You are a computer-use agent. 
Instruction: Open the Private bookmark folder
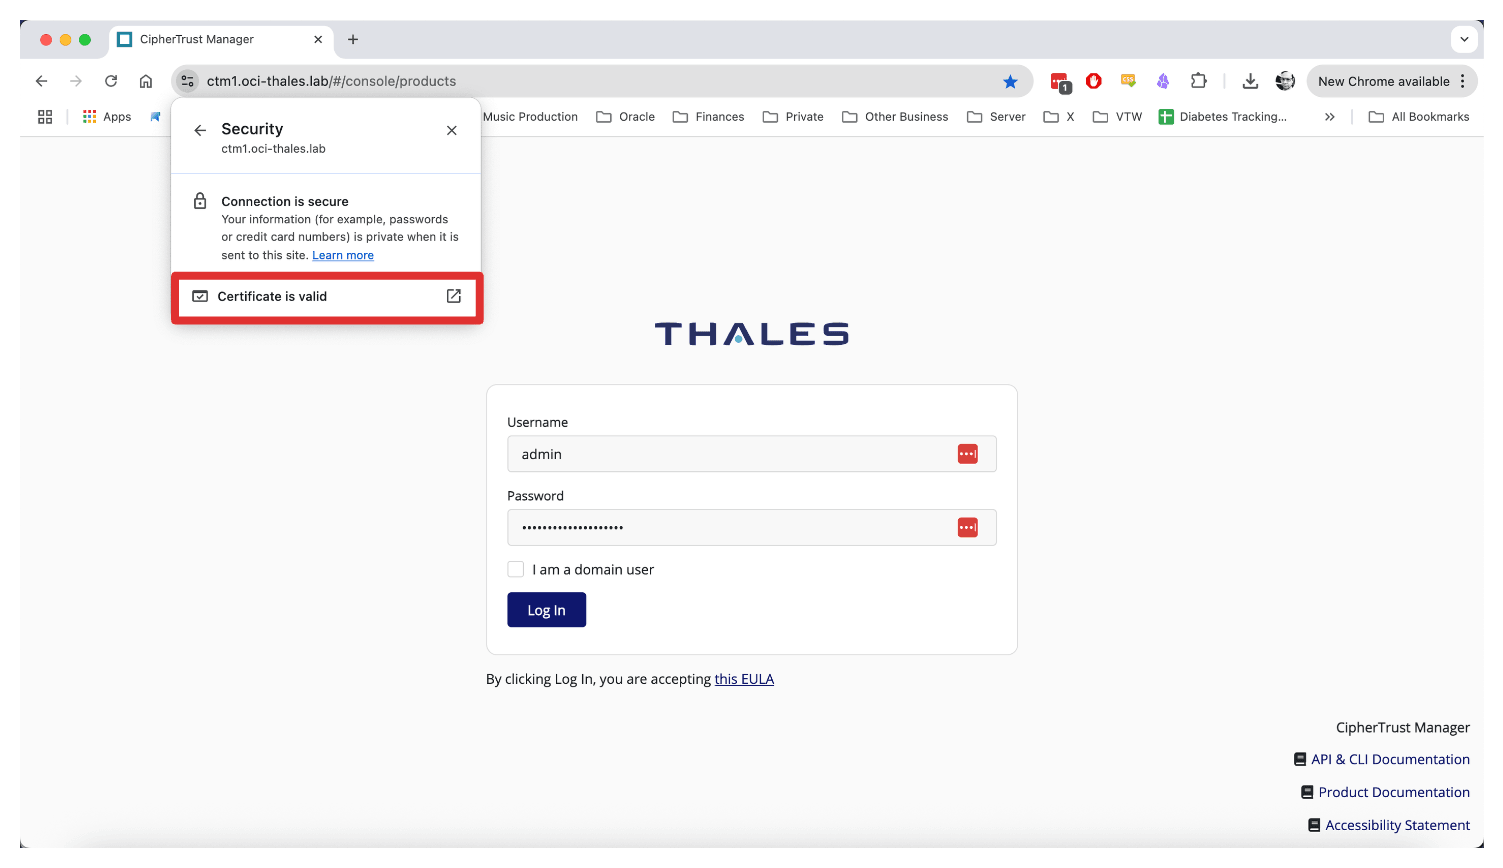click(793, 117)
